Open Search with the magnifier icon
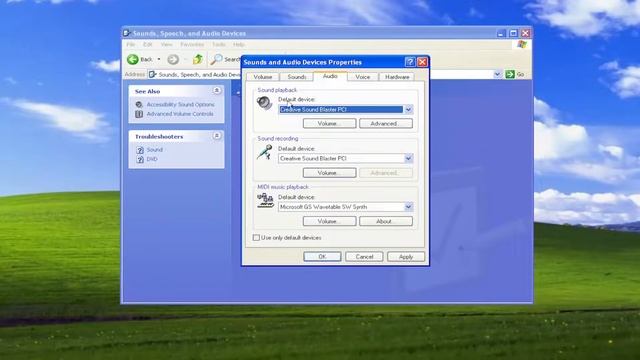The width and height of the screenshot is (640, 360). [217, 60]
